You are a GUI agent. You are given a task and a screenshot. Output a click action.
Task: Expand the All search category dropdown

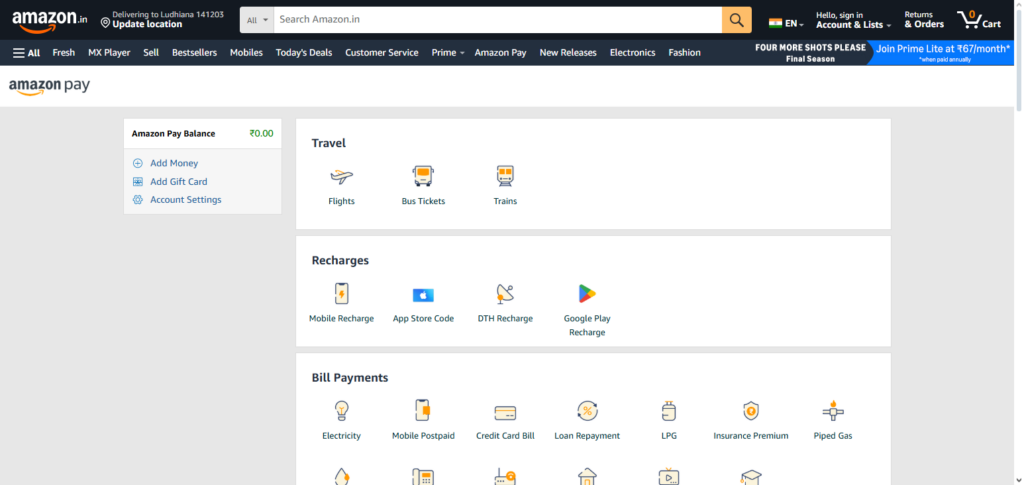pyautogui.click(x=257, y=20)
